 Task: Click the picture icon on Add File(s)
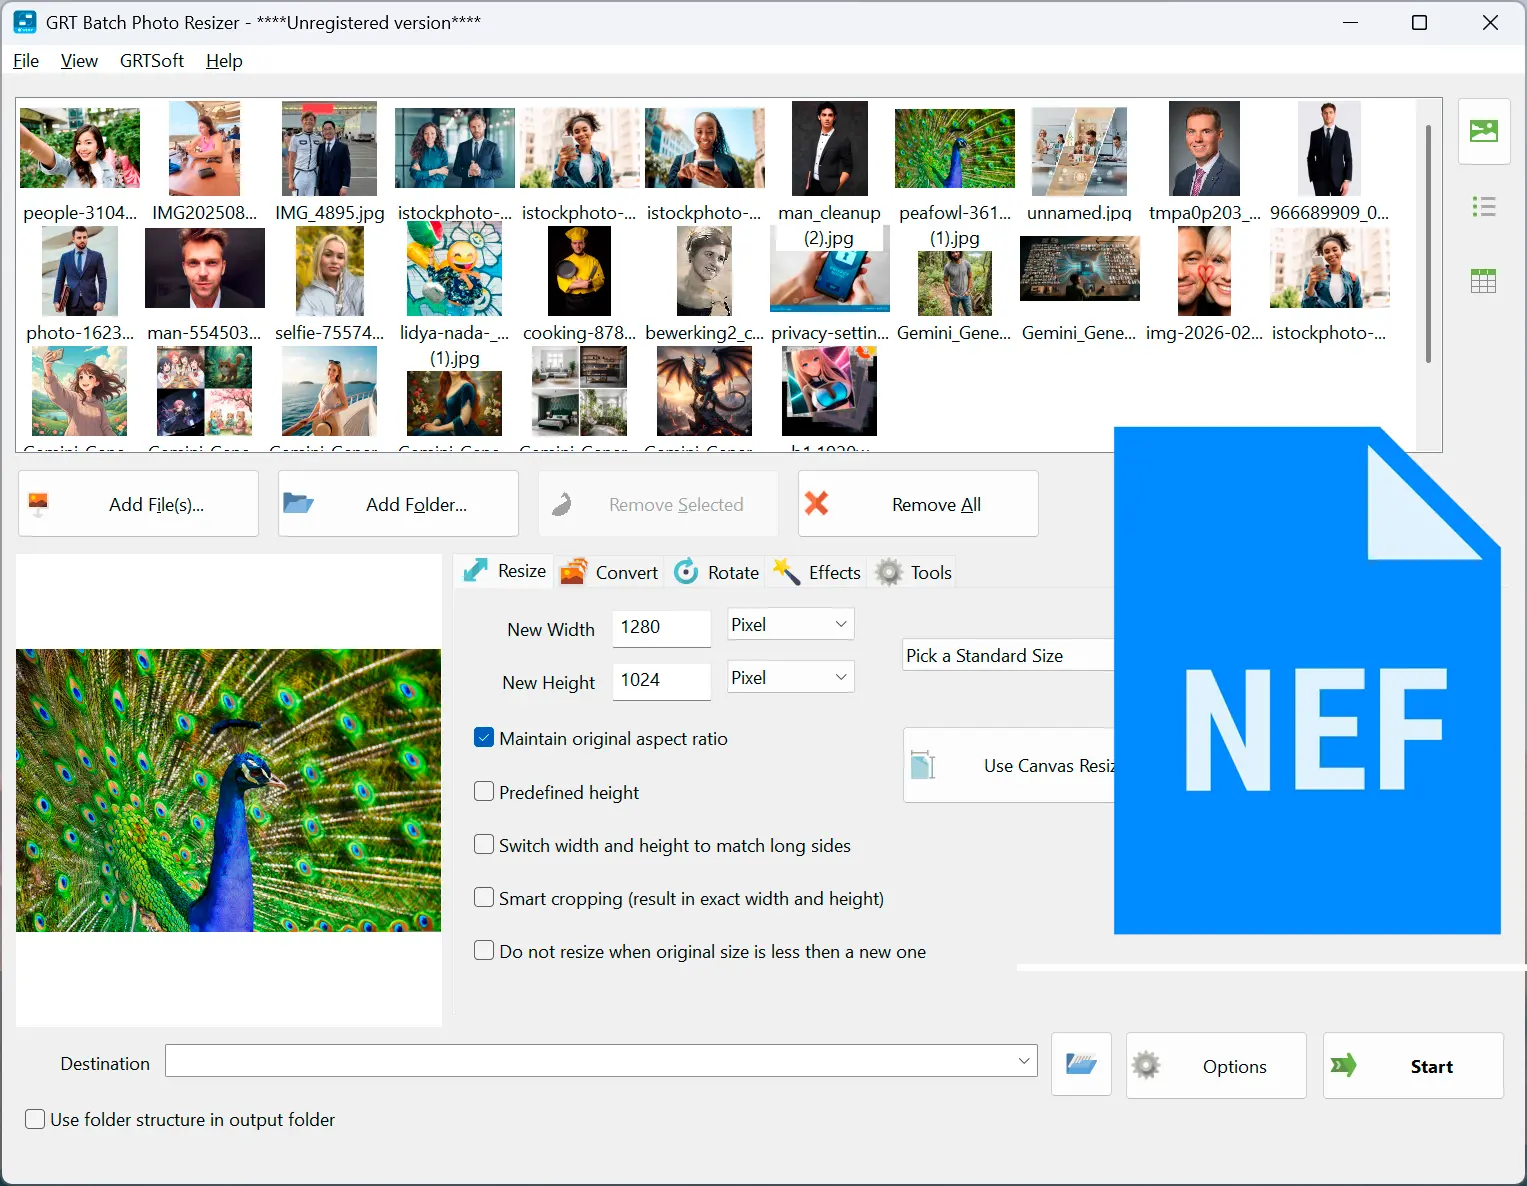[x=39, y=504]
